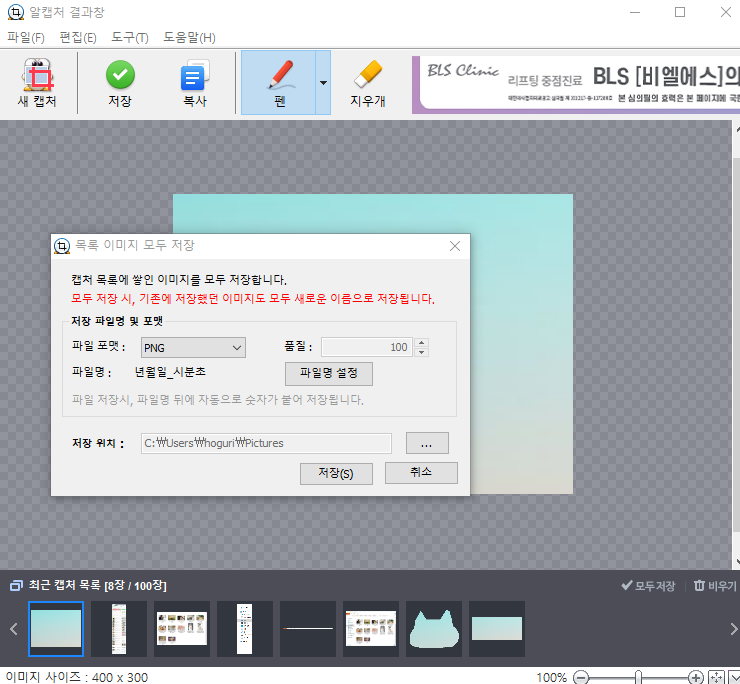Click the BLS Clinic banner ad
Viewport: 740px width, 684px height.
point(576,84)
